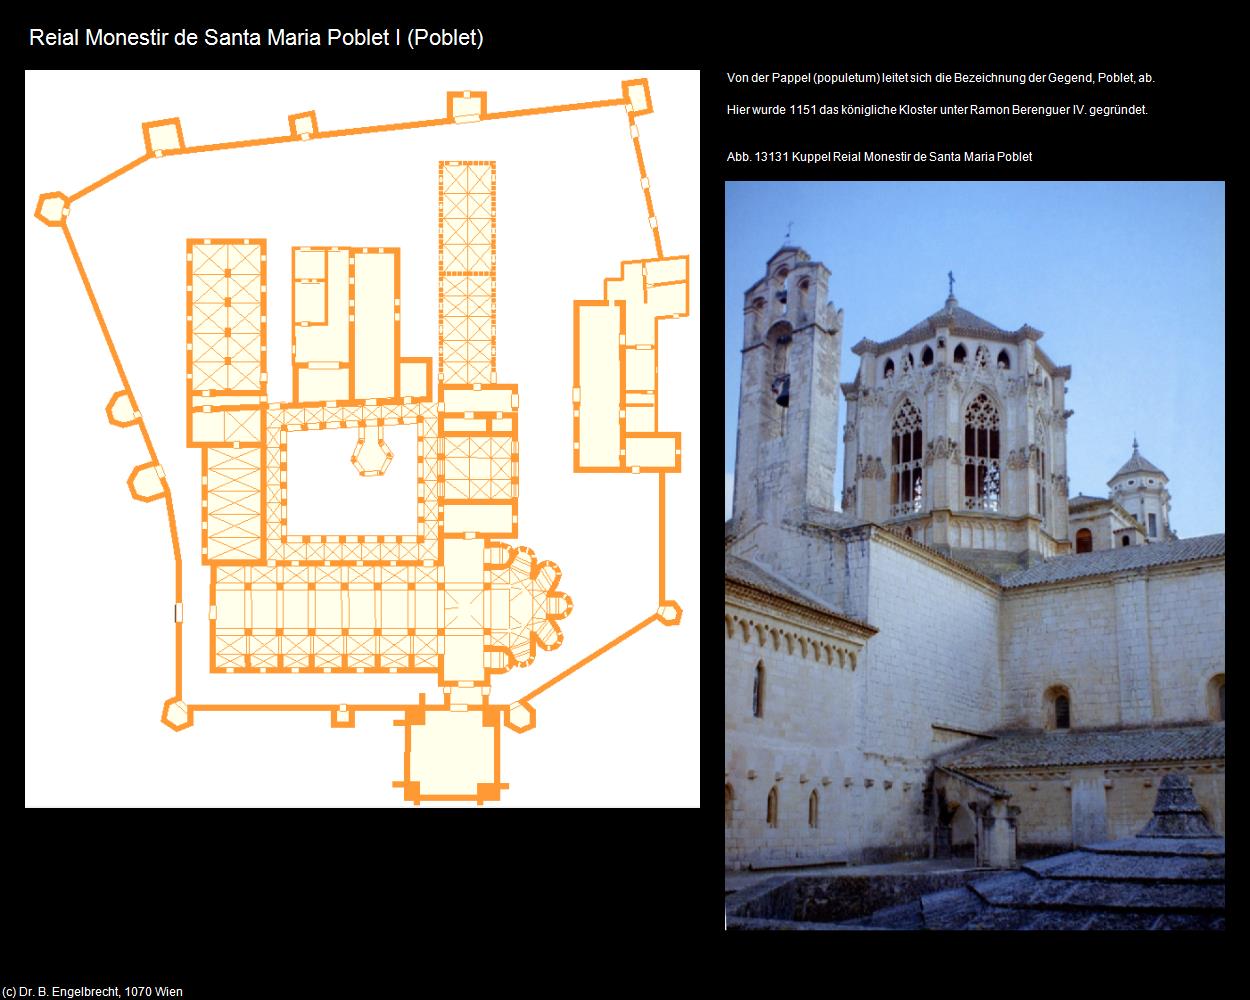
Task: Click the copyright notice 'Dr. B. Engelbrecht, 1070 Wien'
Action: click(x=92, y=992)
